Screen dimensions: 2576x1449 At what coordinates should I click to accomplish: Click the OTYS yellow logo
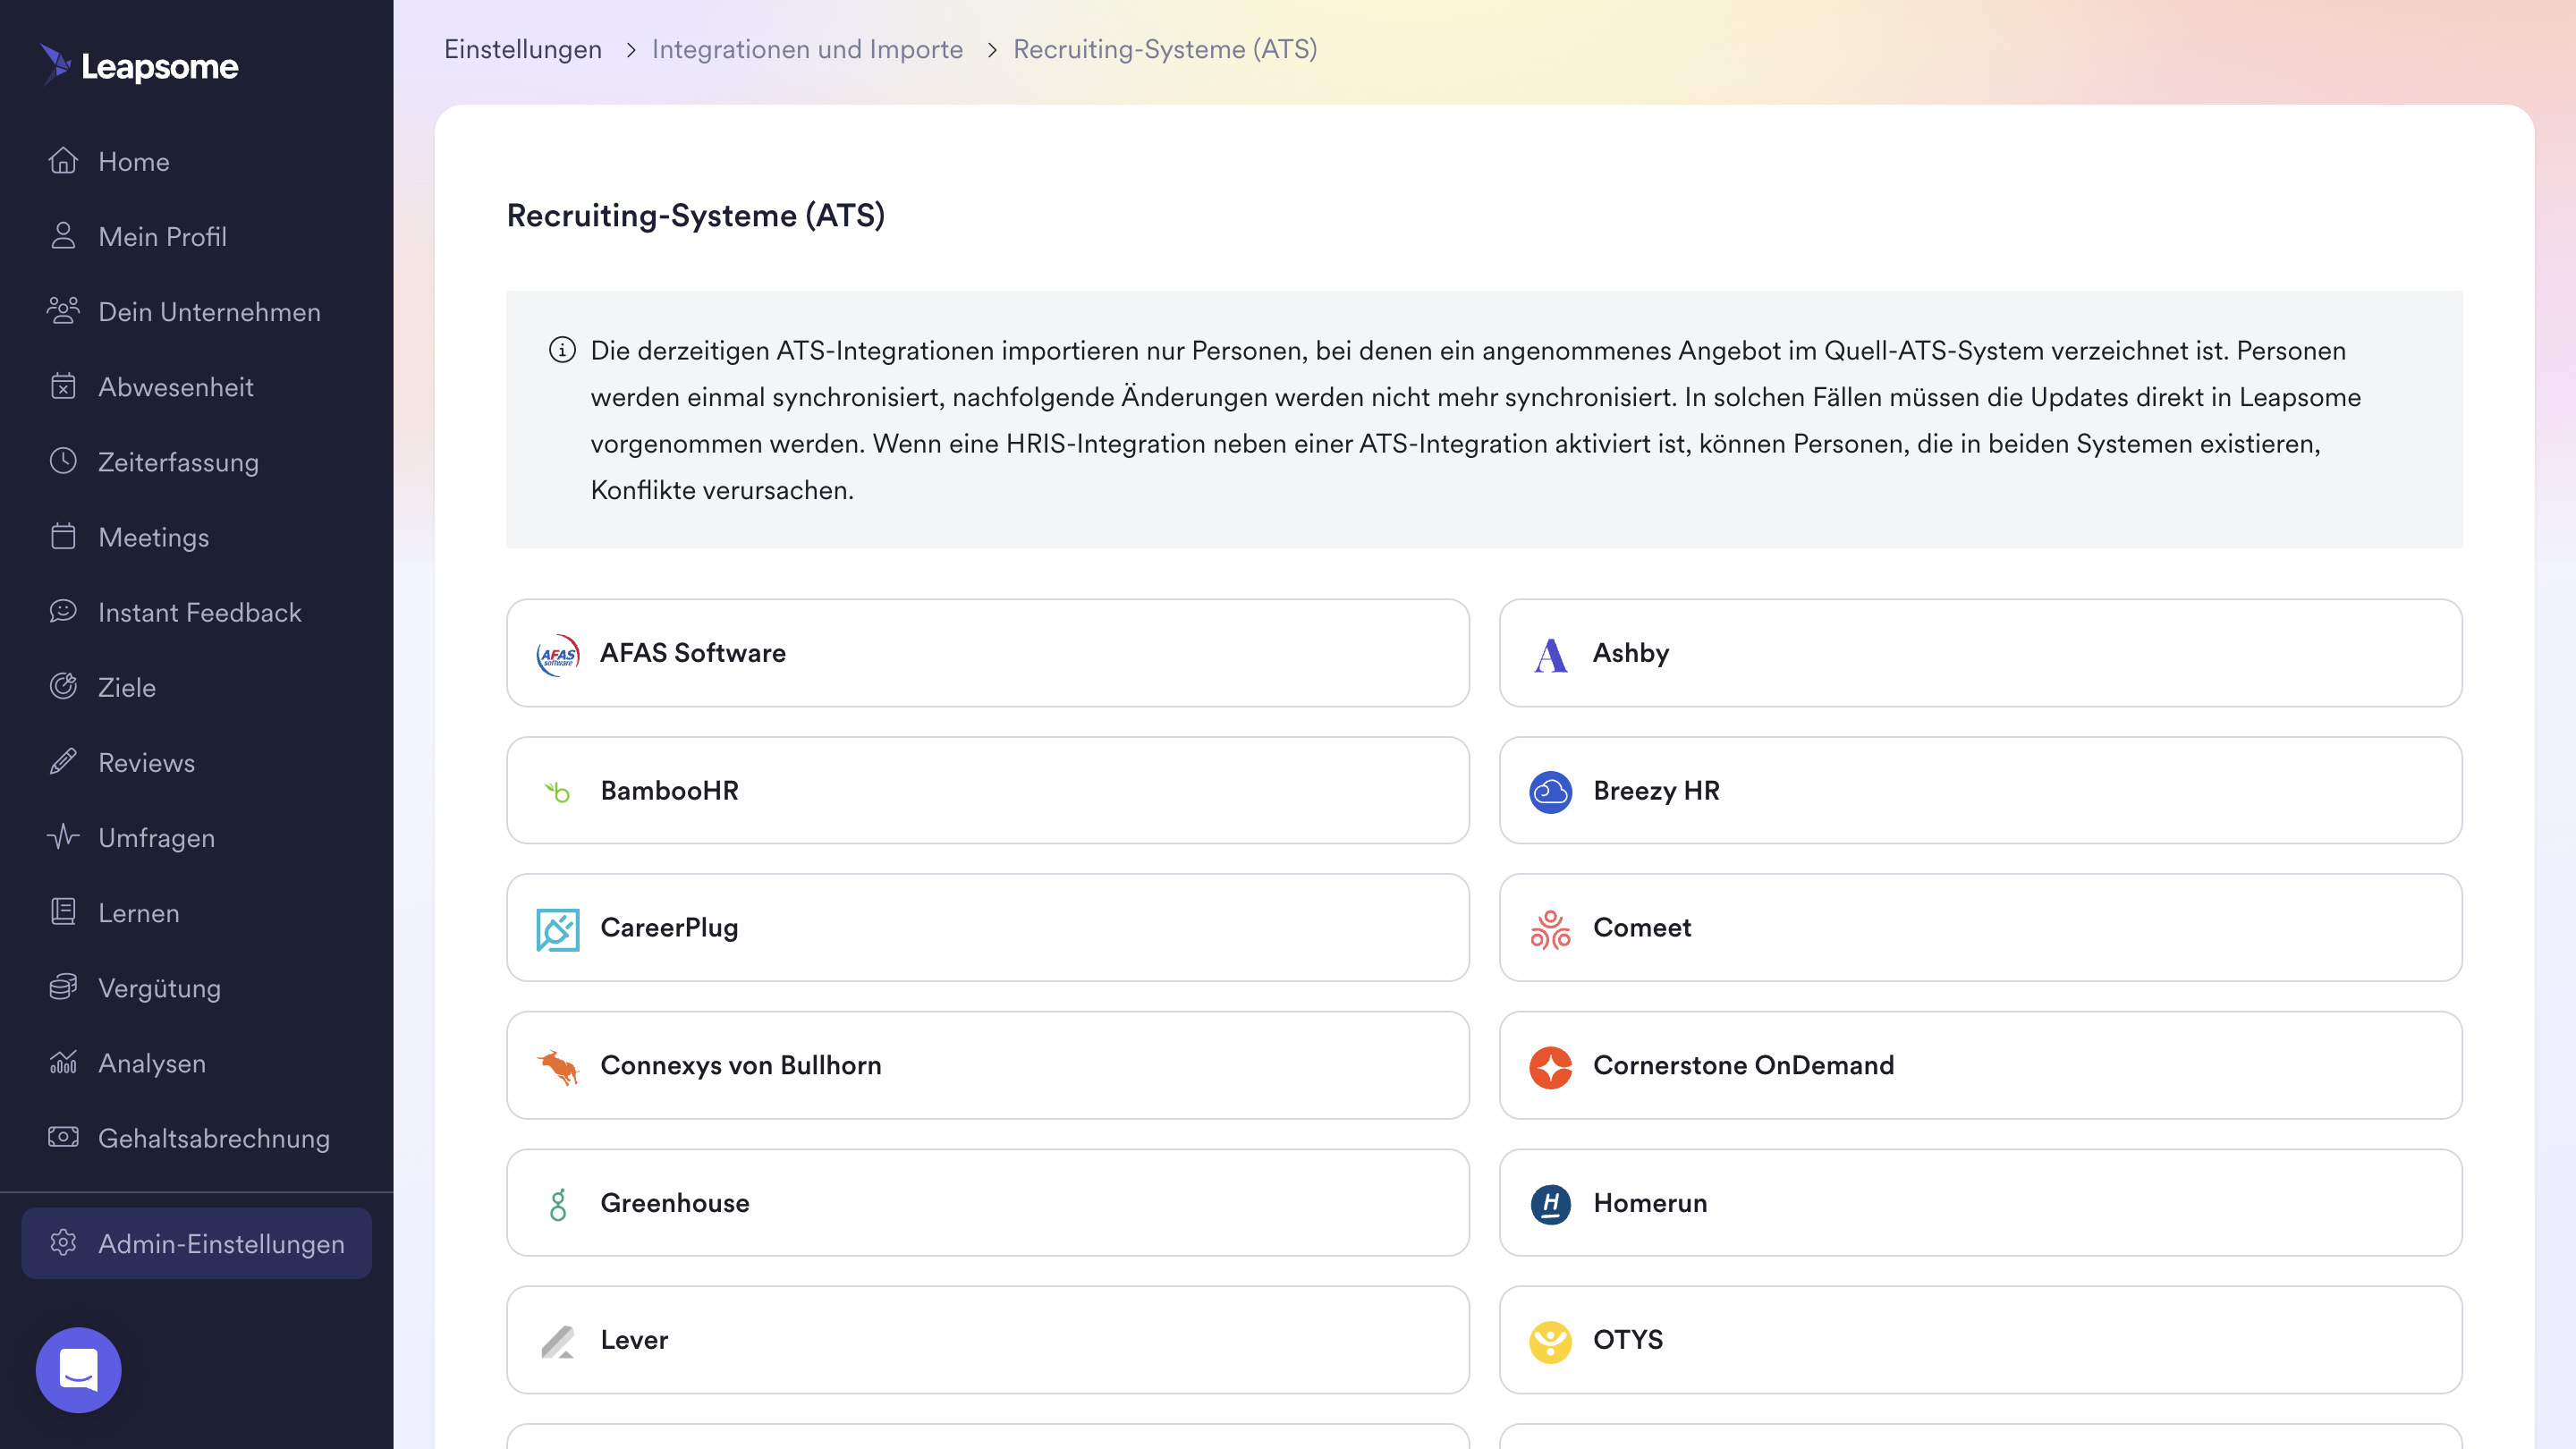[1550, 1341]
